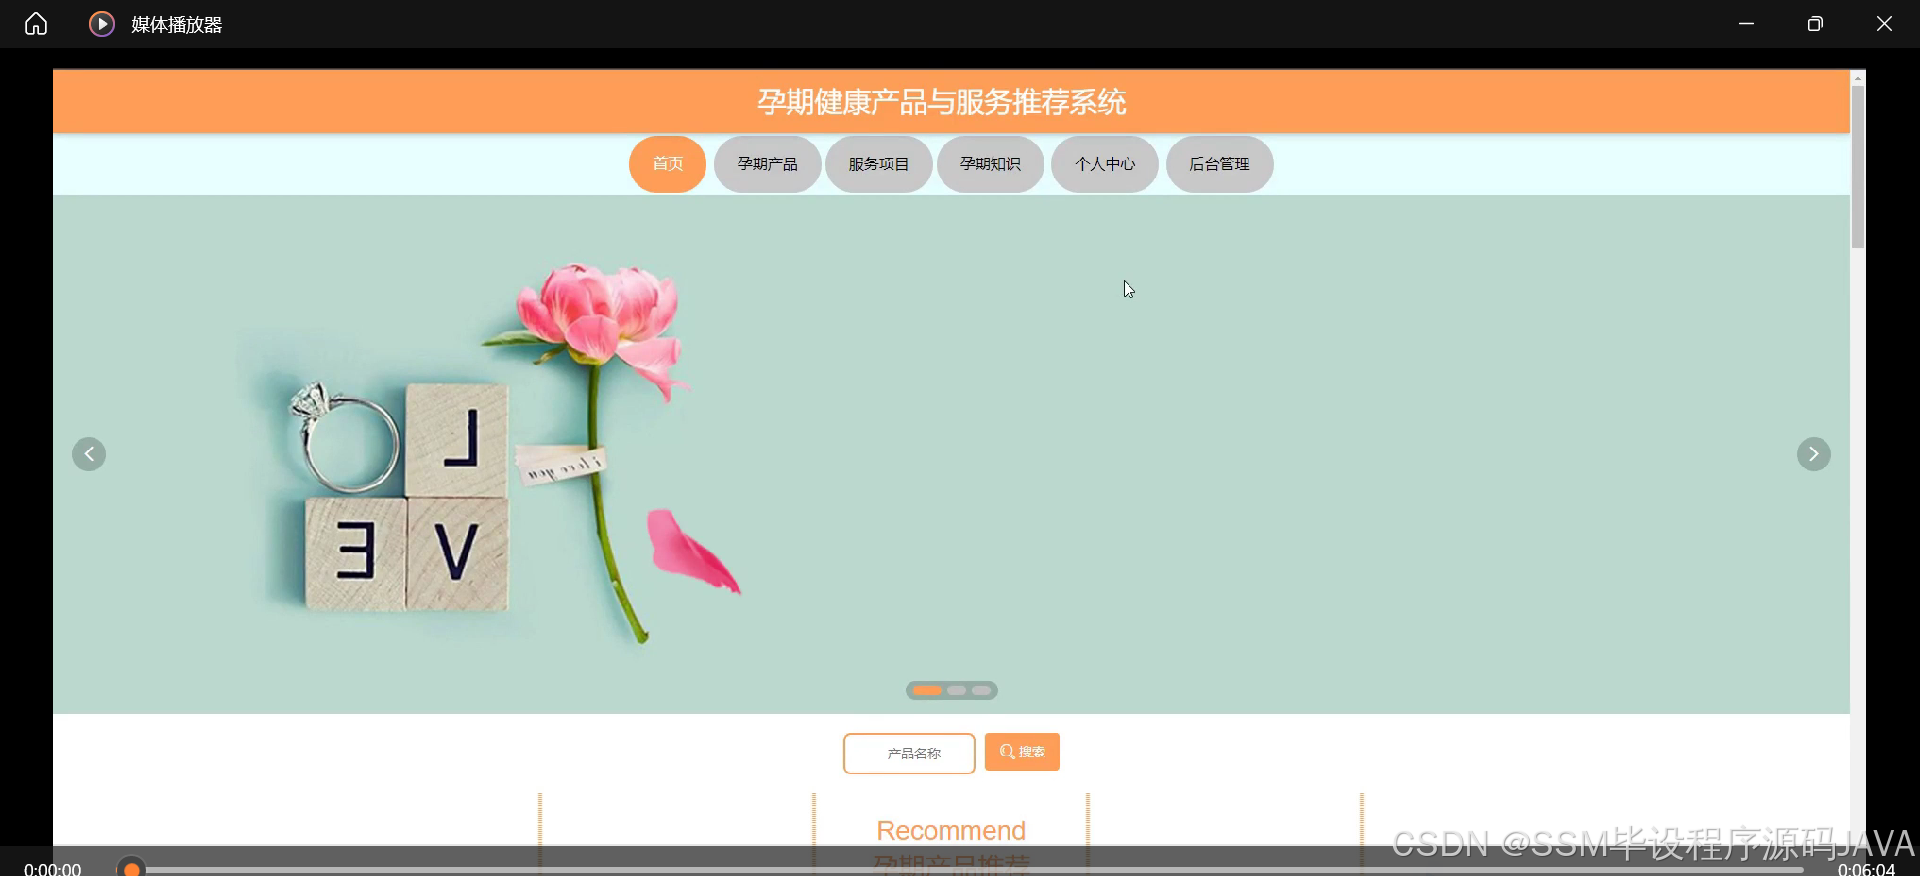Click the media player play logo icon

(x=101, y=24)
